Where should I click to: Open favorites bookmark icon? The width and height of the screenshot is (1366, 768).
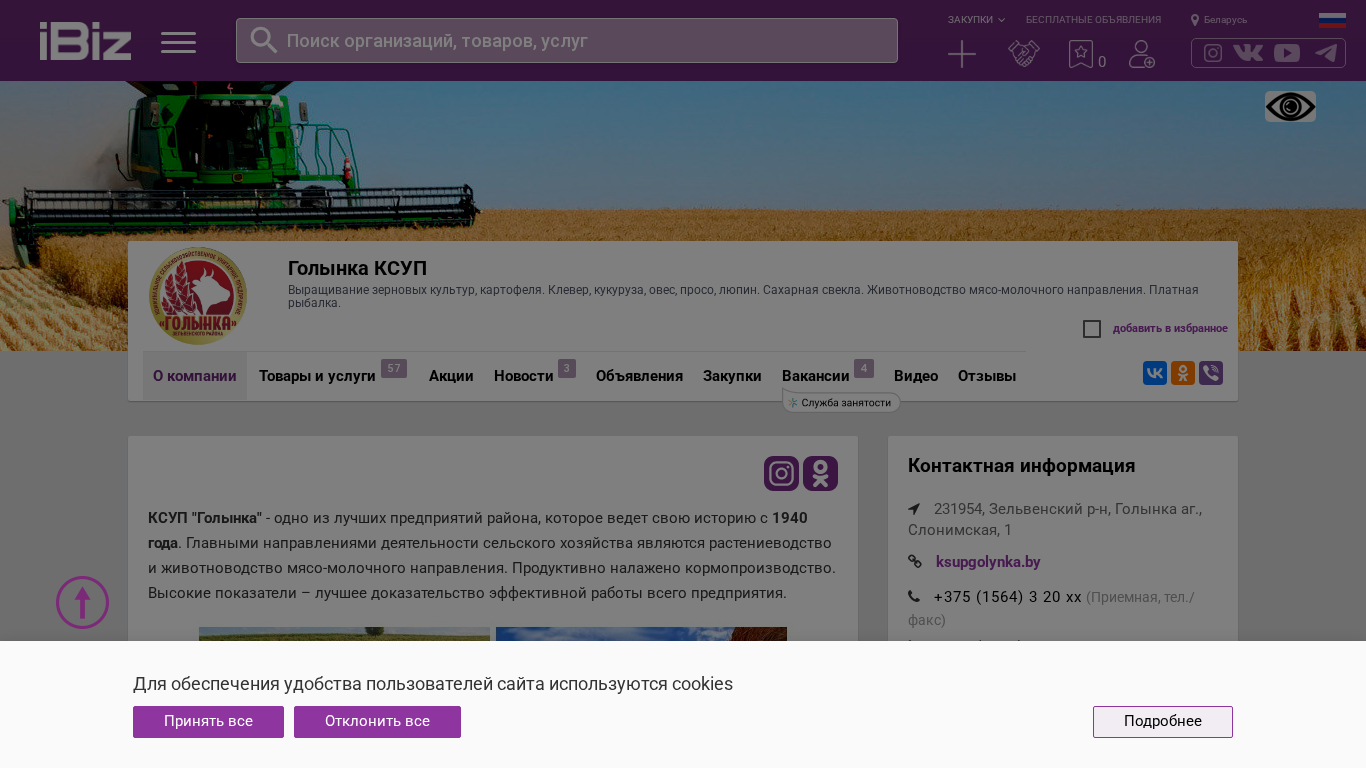tap(1081, 54)
